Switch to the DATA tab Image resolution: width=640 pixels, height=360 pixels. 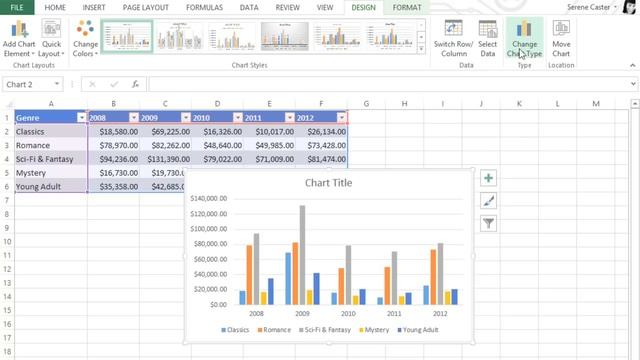coord(249,7)
